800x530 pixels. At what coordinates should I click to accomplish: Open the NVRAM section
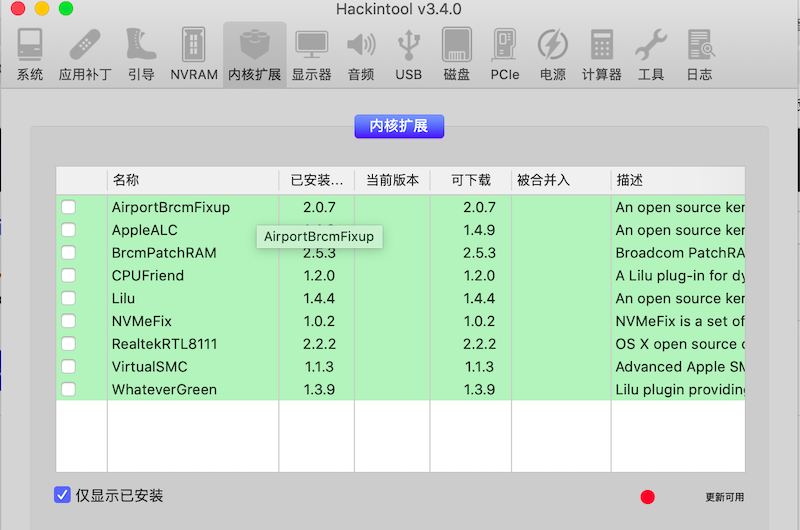coord(194,54)
